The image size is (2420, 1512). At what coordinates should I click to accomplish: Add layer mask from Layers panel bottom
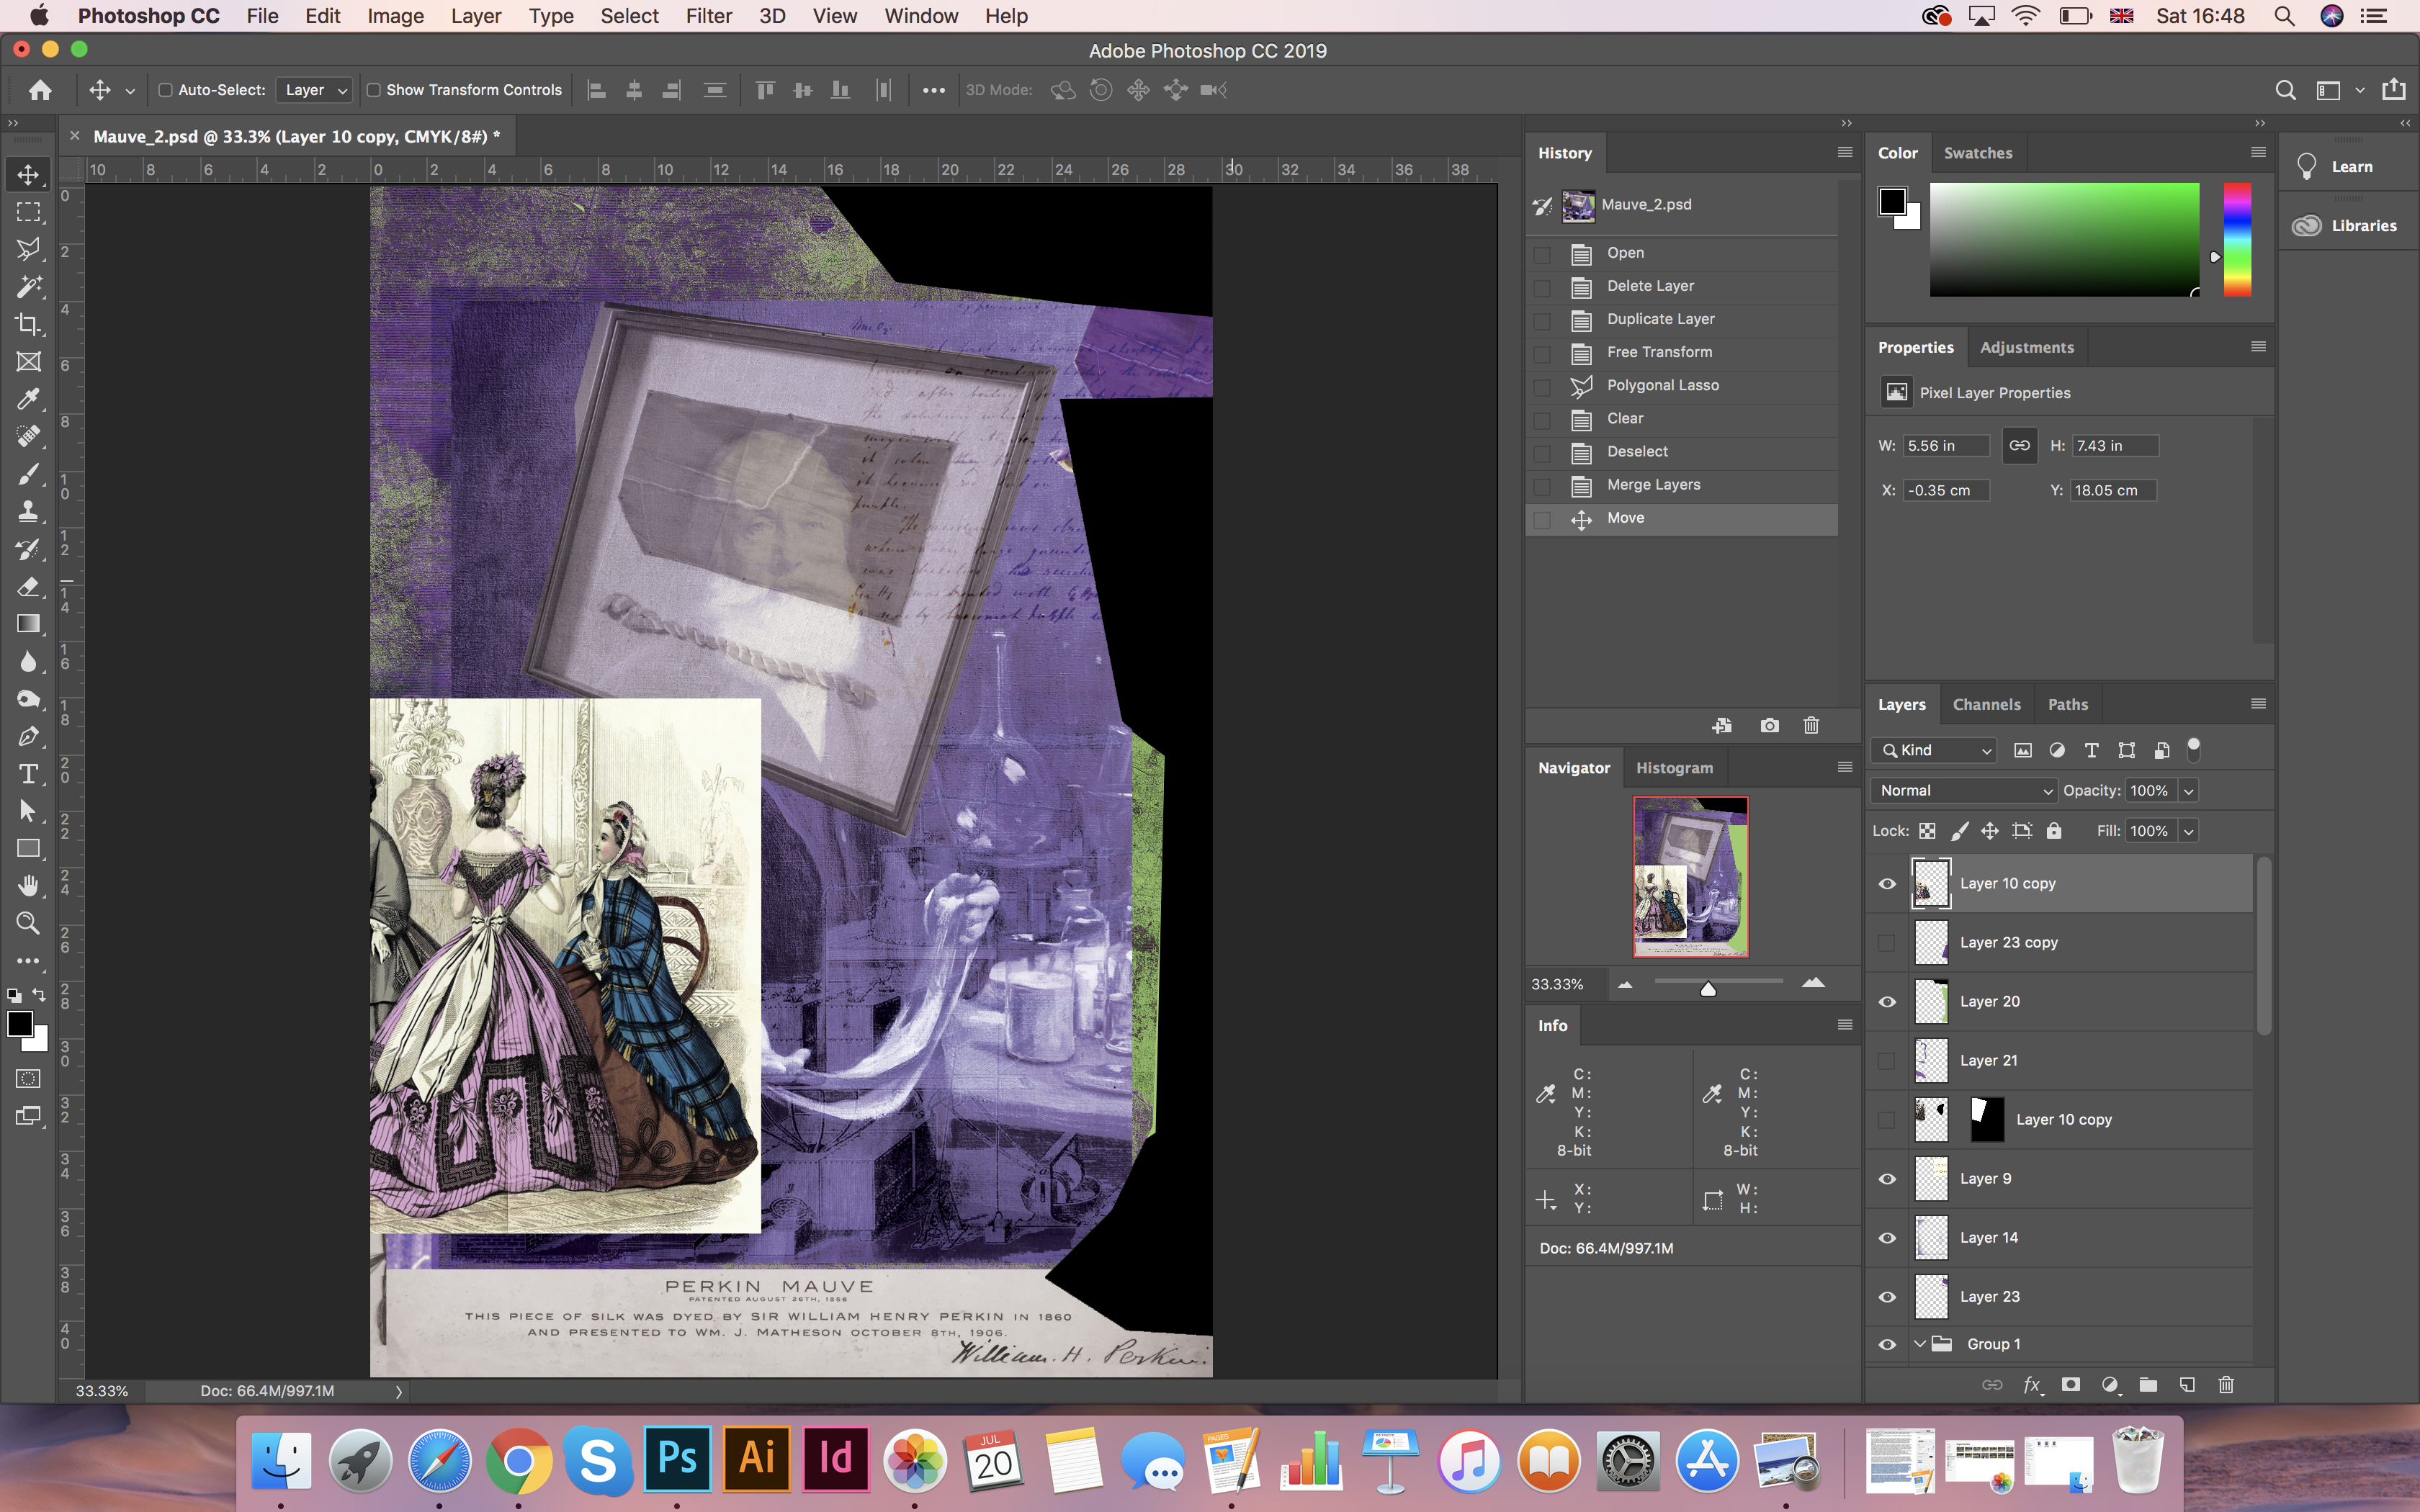click(x=2070, y=1385)
